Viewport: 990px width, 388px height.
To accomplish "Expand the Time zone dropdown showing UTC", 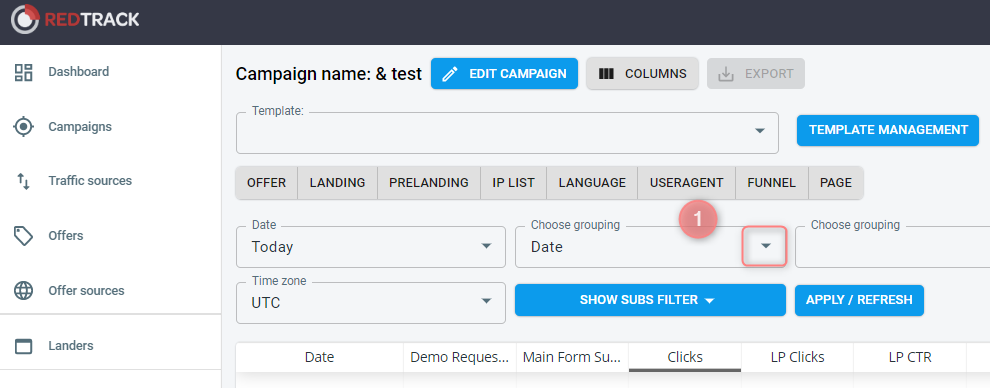I will pyautogui.click(x=371, y=303).
